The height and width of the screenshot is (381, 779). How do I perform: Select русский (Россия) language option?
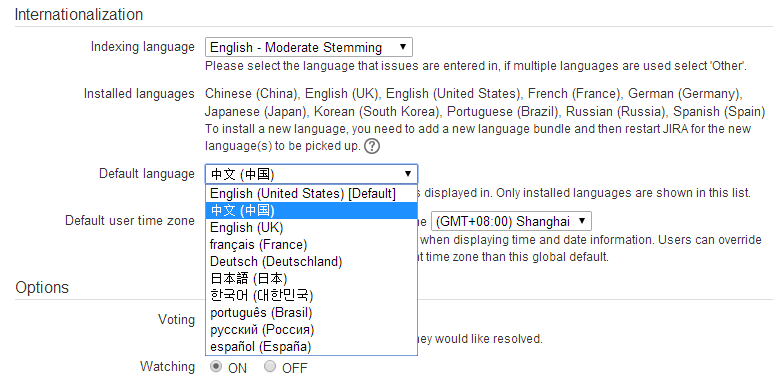[312, 329]
